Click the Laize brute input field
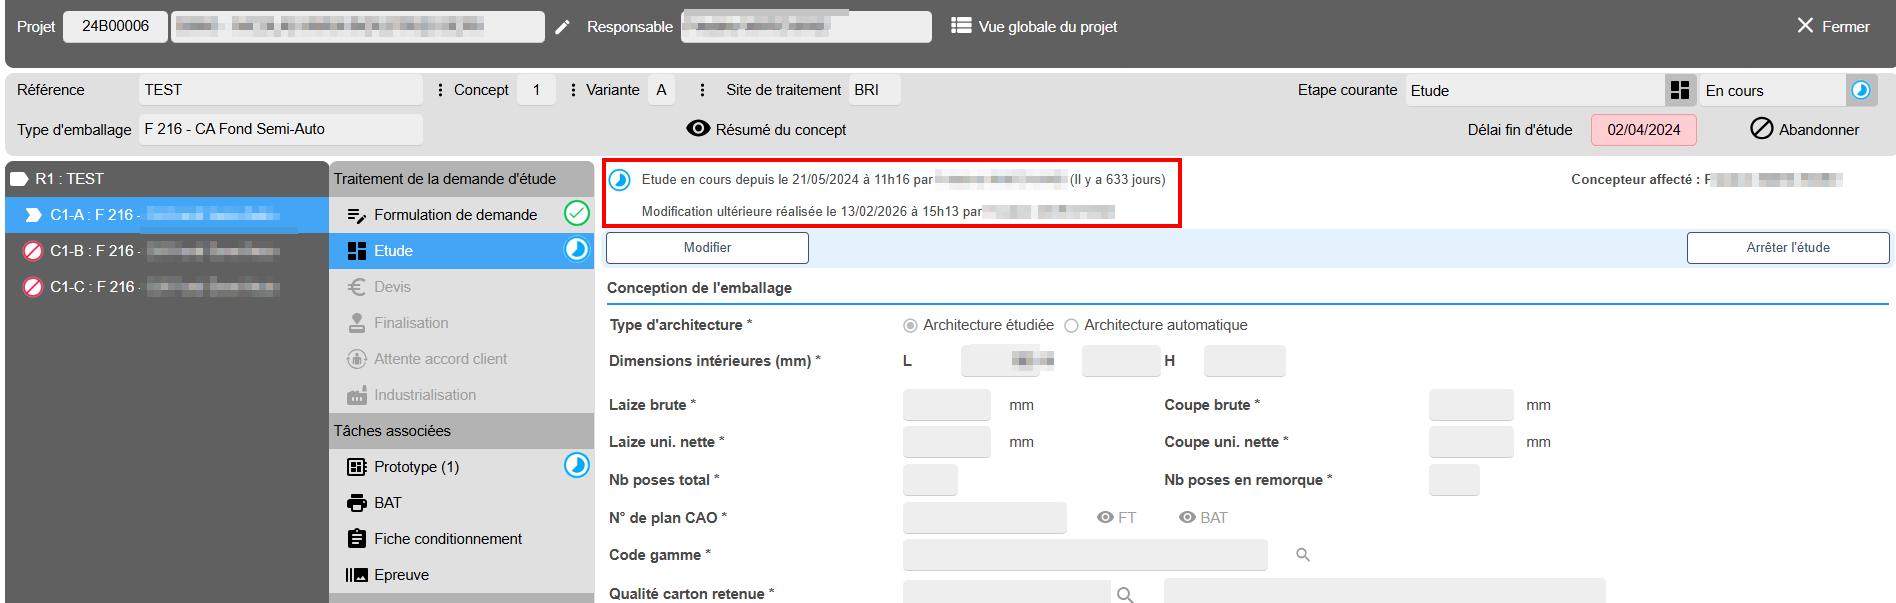The image size is (1896, 603). click(x=946, y=405)
